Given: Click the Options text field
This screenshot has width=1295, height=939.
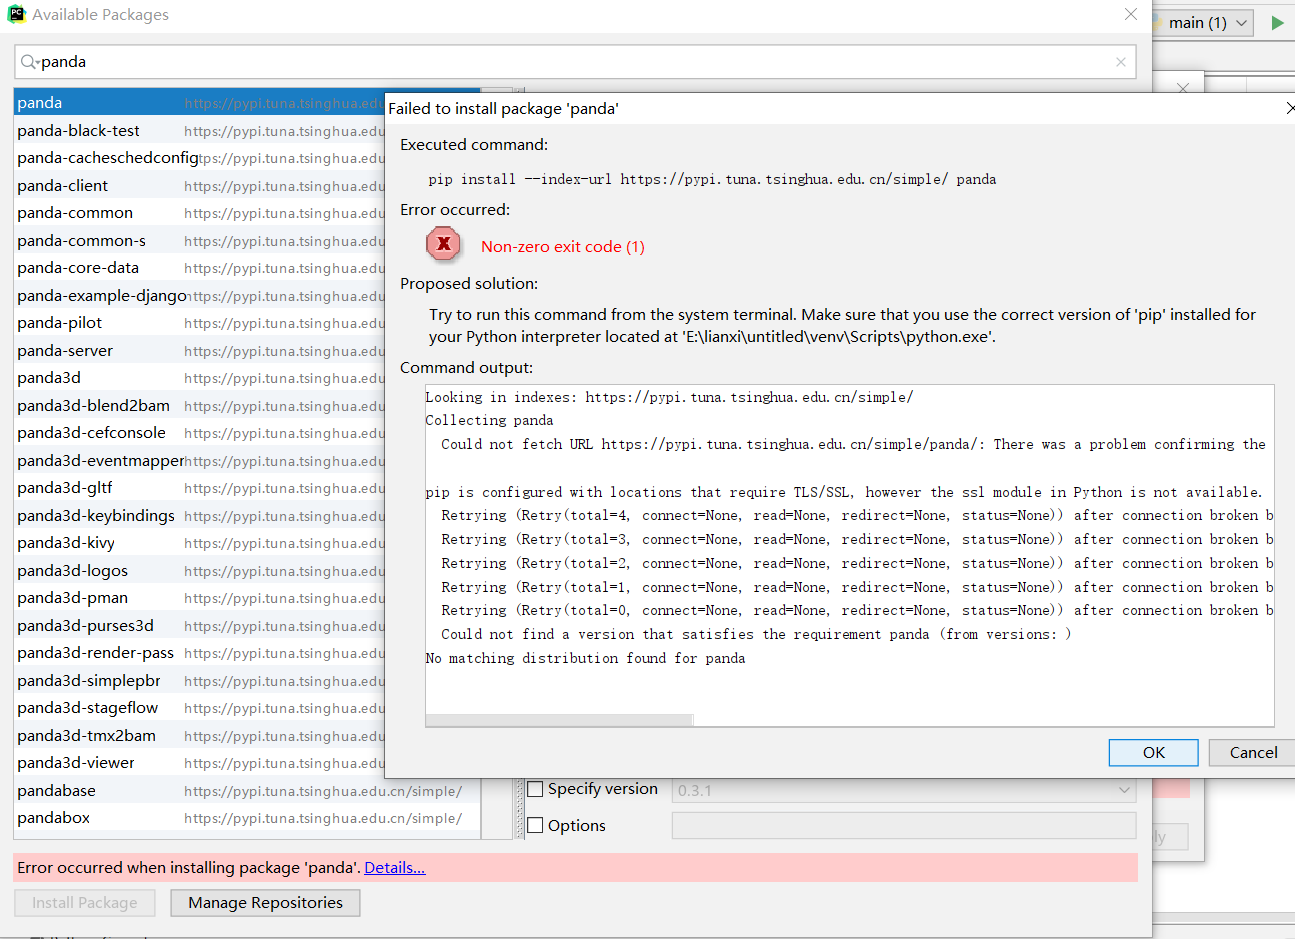Looking at the screenshot, I should tap(904, 825).
